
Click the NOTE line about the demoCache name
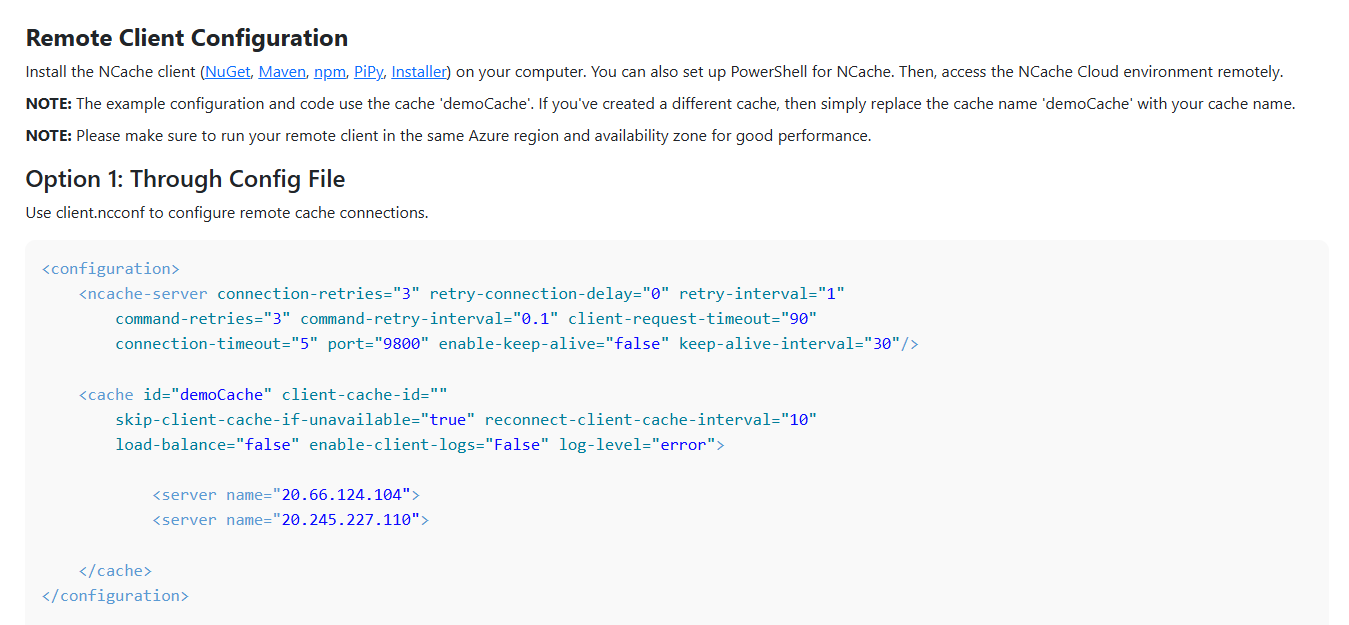[660, 104]
